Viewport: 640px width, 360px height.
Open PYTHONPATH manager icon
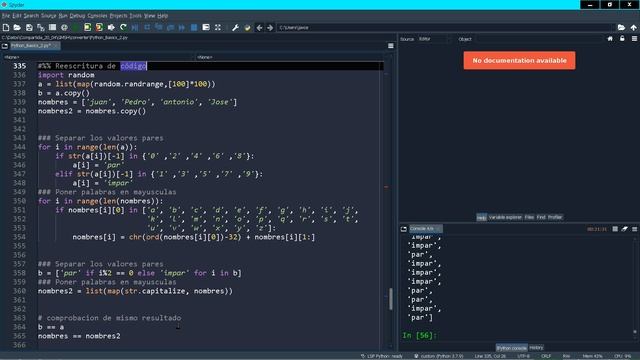[x=247, y=27]
